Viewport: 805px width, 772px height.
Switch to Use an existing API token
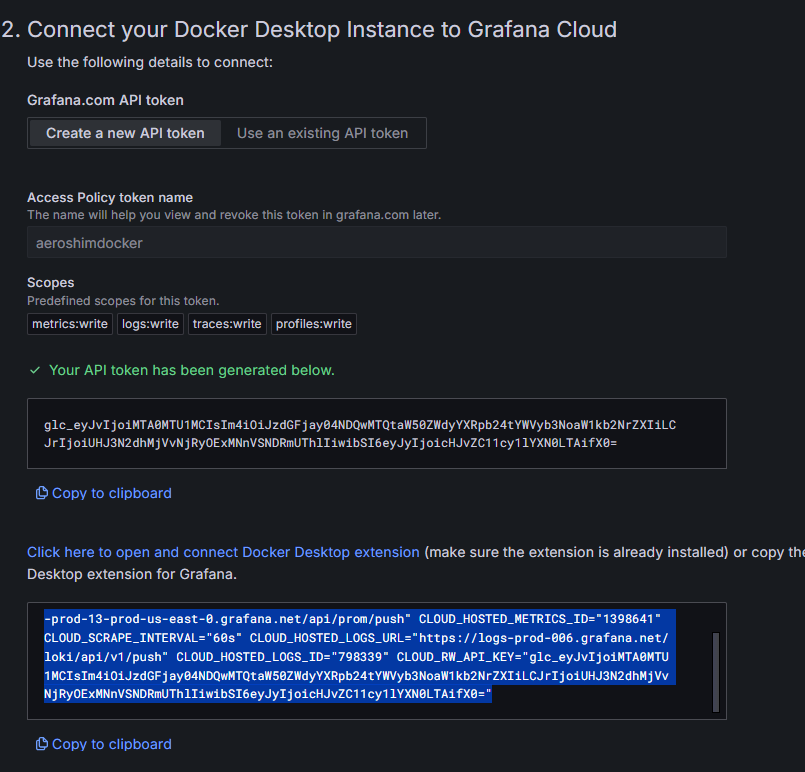click(x=322, y=133)
